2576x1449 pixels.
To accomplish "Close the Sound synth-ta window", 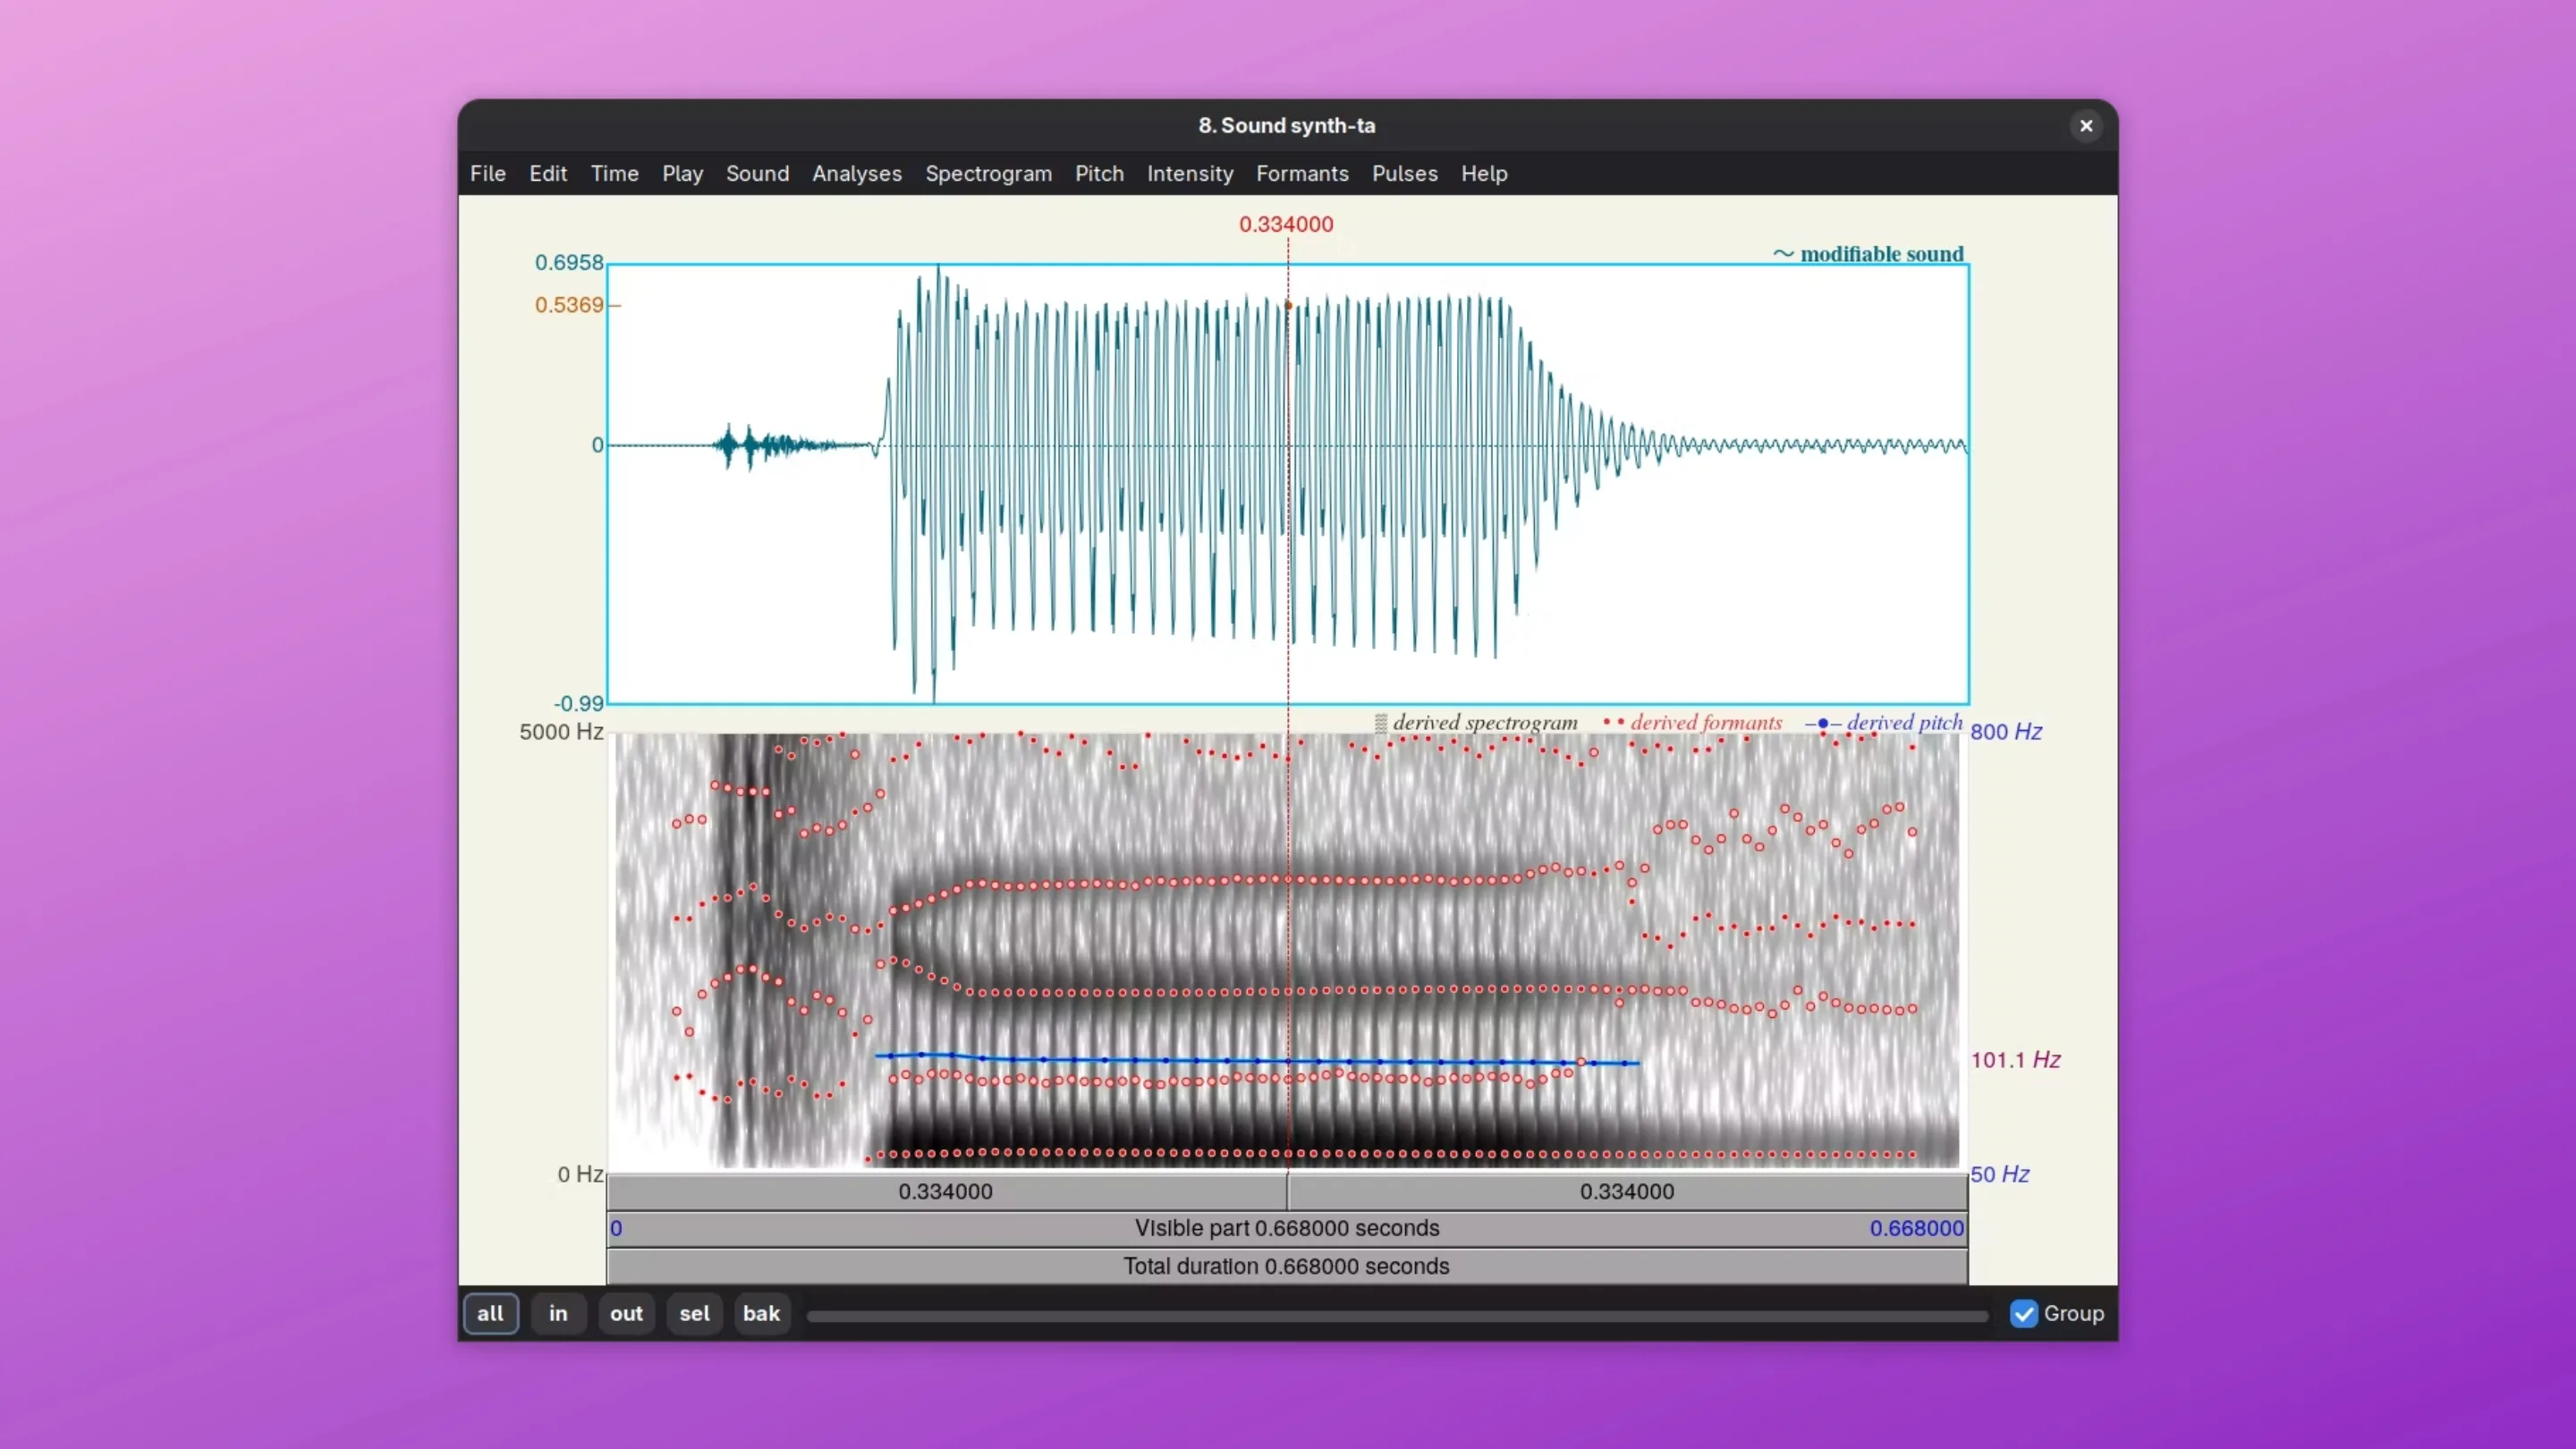I will 2086,126.
